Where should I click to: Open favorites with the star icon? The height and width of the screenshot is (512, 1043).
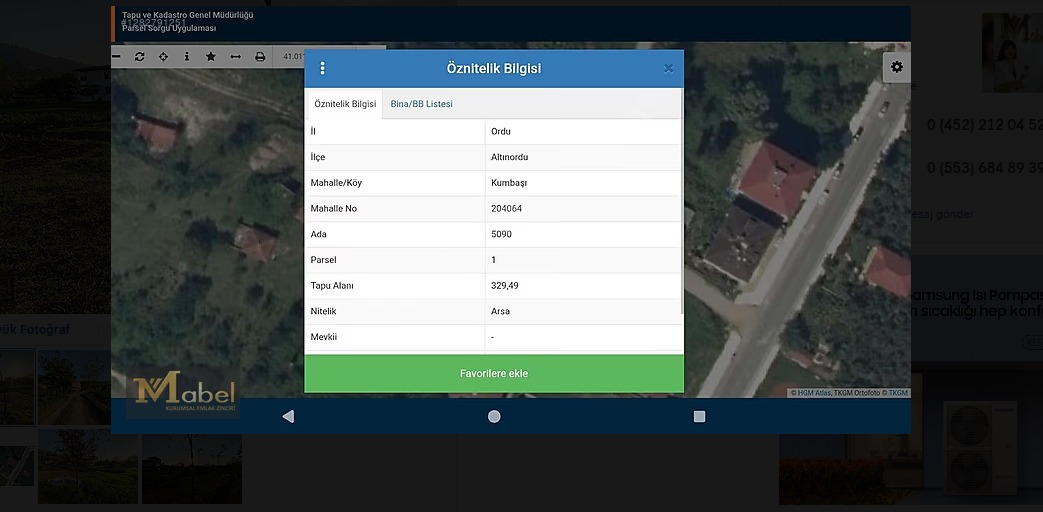(x=211, y=57)
